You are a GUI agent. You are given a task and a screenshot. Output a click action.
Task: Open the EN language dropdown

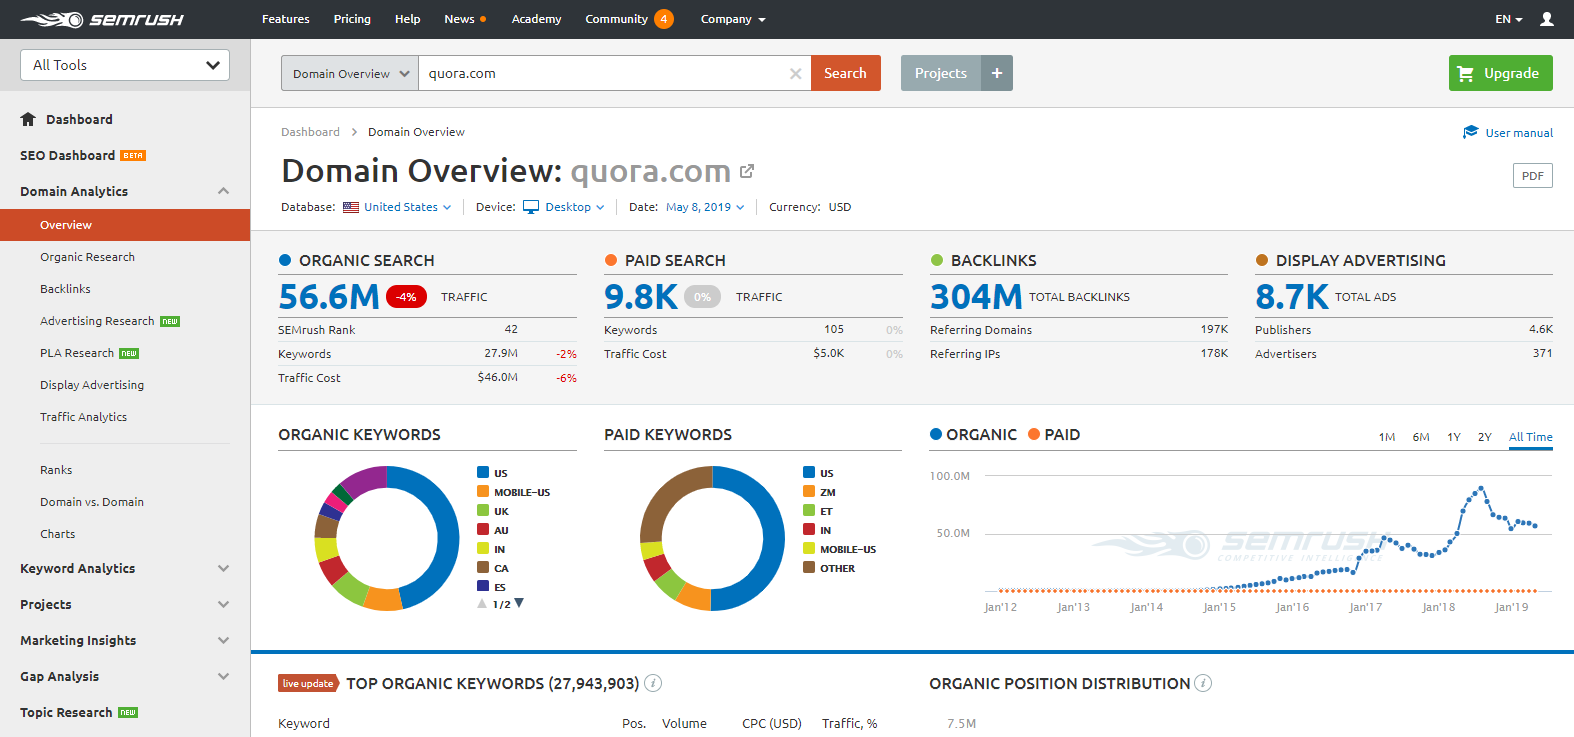tap(1509, 19)
